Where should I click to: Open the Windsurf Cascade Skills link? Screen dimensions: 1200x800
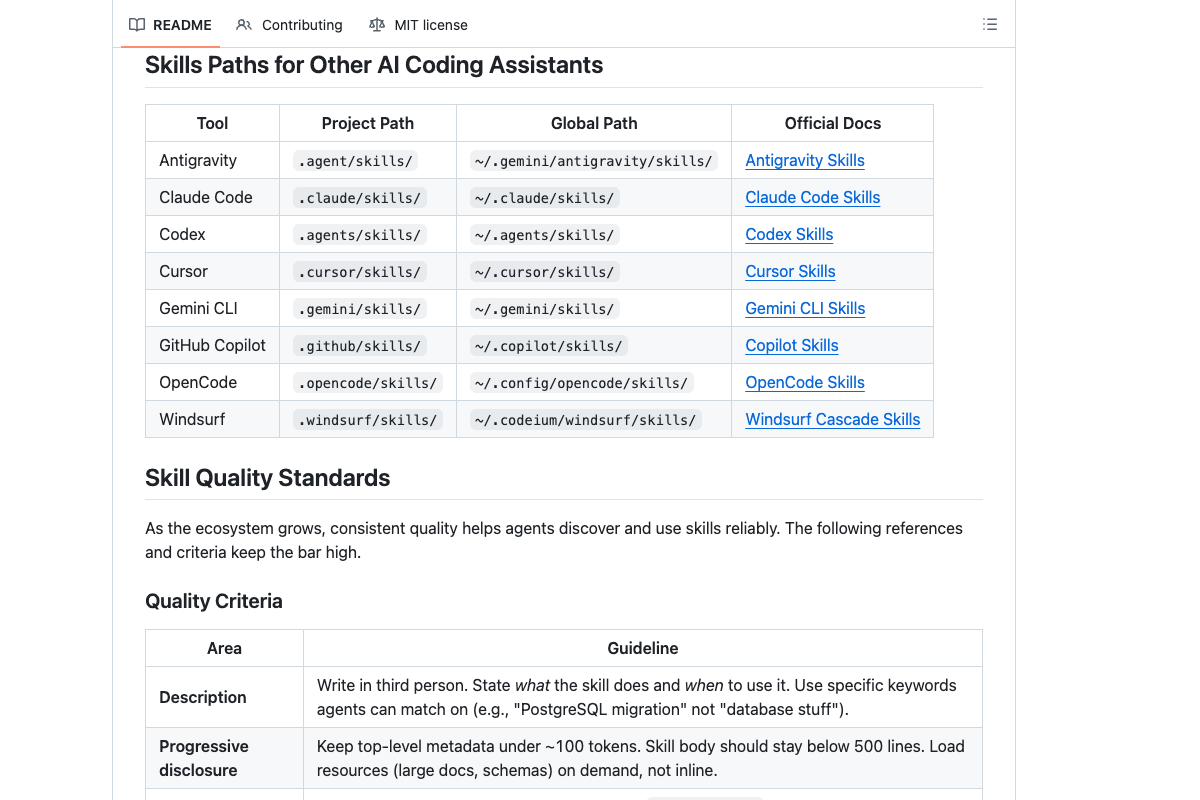tap(833, 419)
